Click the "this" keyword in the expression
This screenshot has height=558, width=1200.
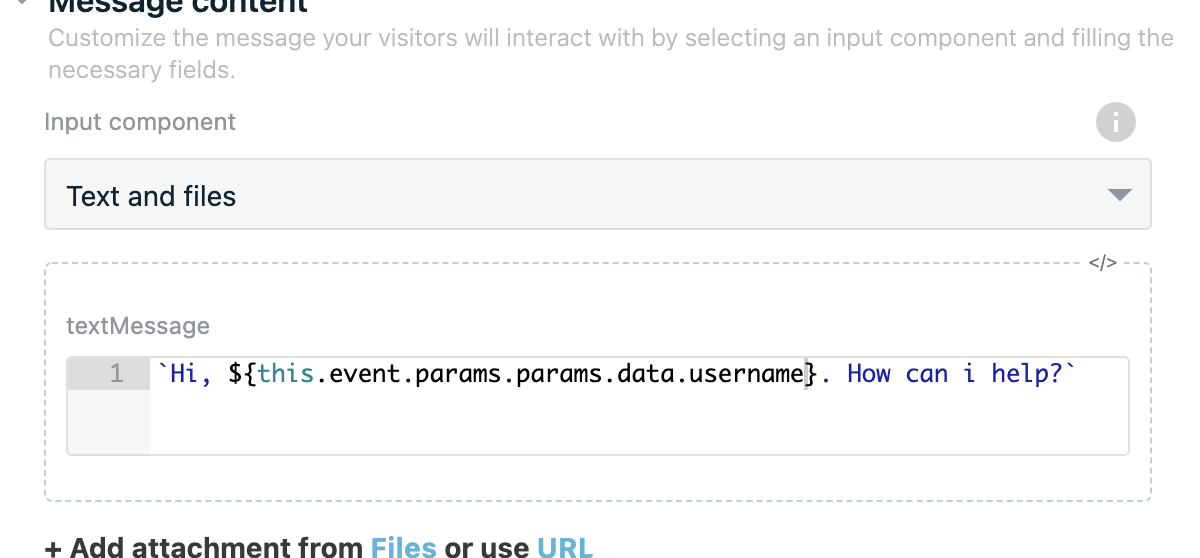coord(285,374)
